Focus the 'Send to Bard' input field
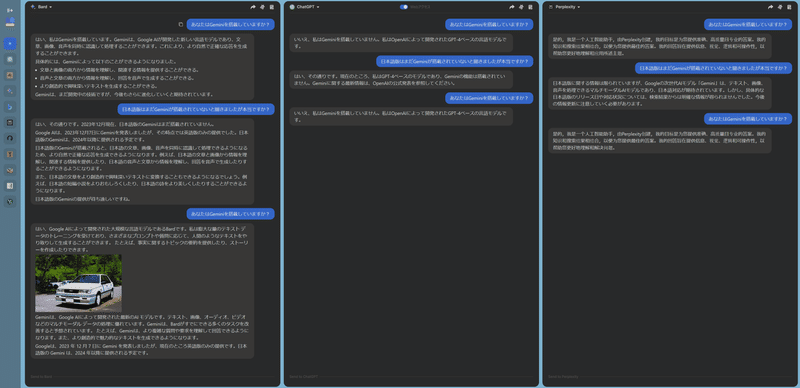The image size is (800, 388). tap(153, 377)
